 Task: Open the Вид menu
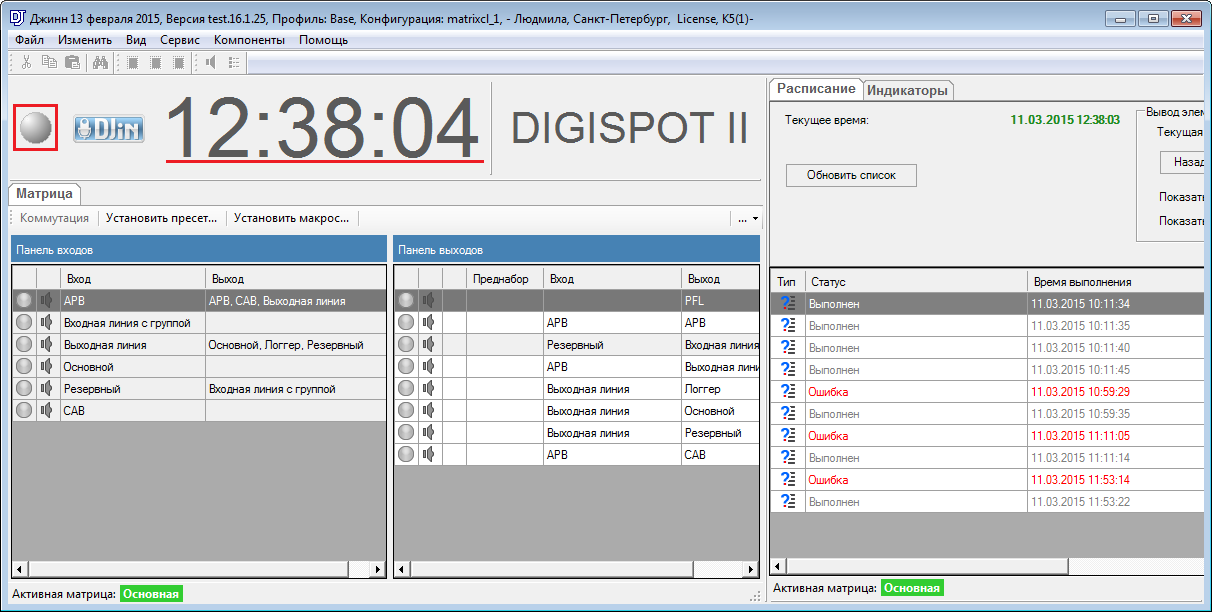(137, 40)
